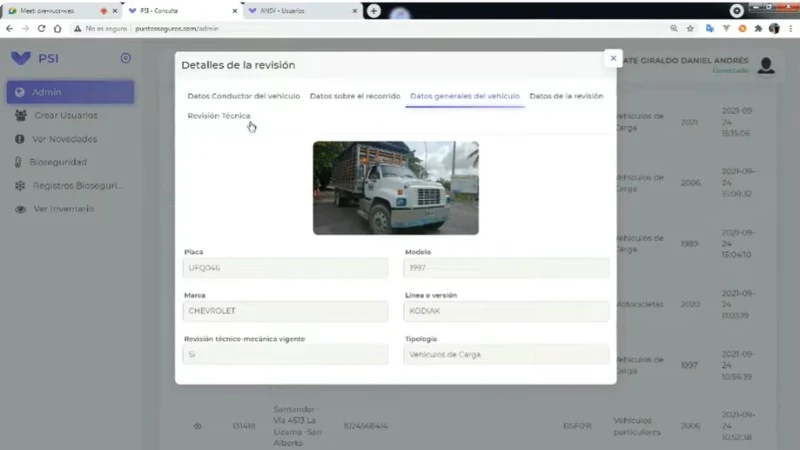
Task: Select the Datos generales del vehículo tab
Action: coord(465,96)
